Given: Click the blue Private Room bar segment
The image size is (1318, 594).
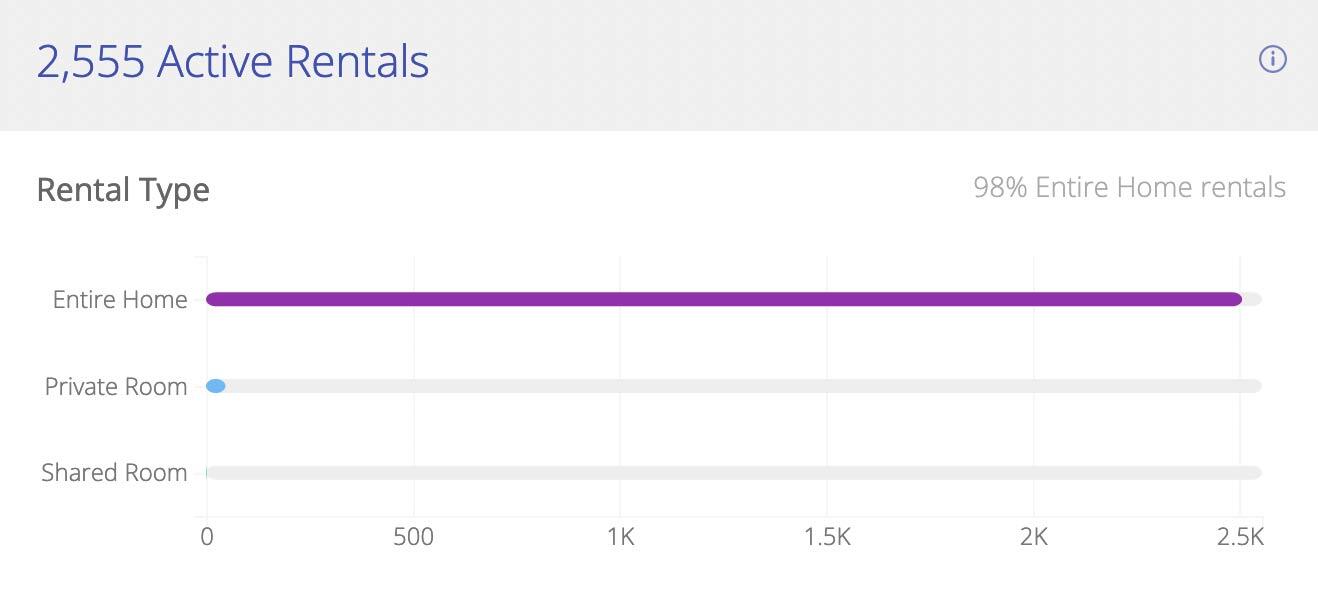Looking at the screenshot, I should [215, 386].
